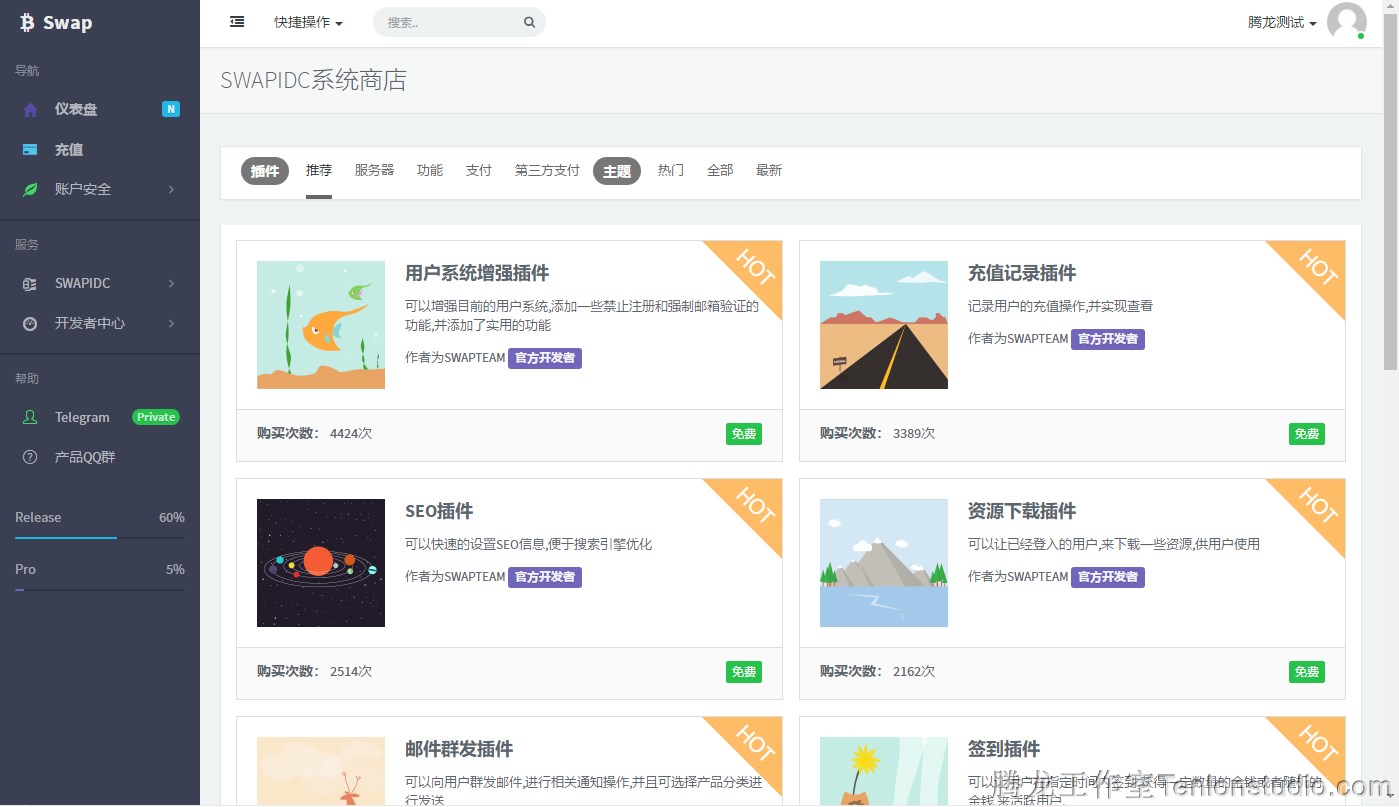Click the 仪表盘 home icon

pyautogui.click(x=30, y=110)
